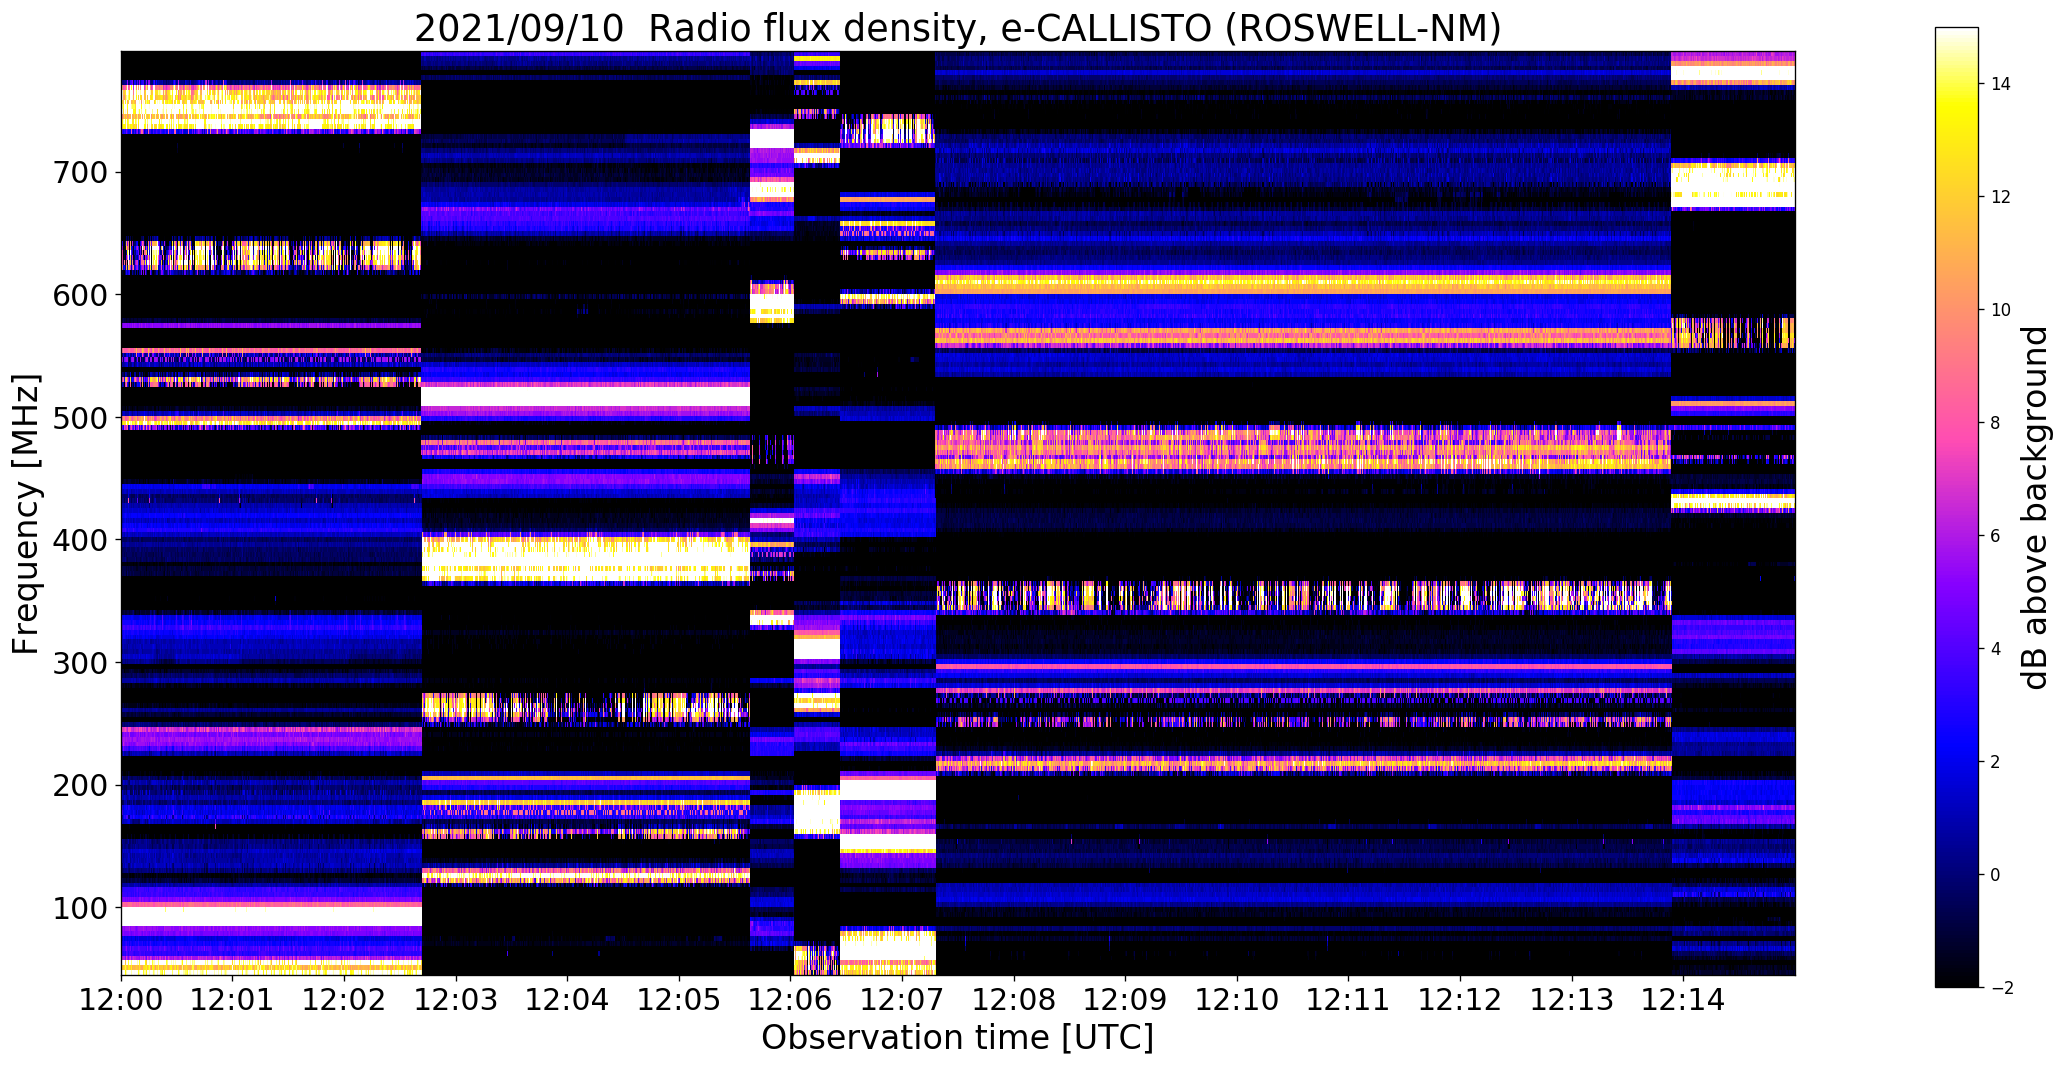Click the 700 frequency tick label
The height and width of the screenshot is (1067, 2066).
pos(79,173)
